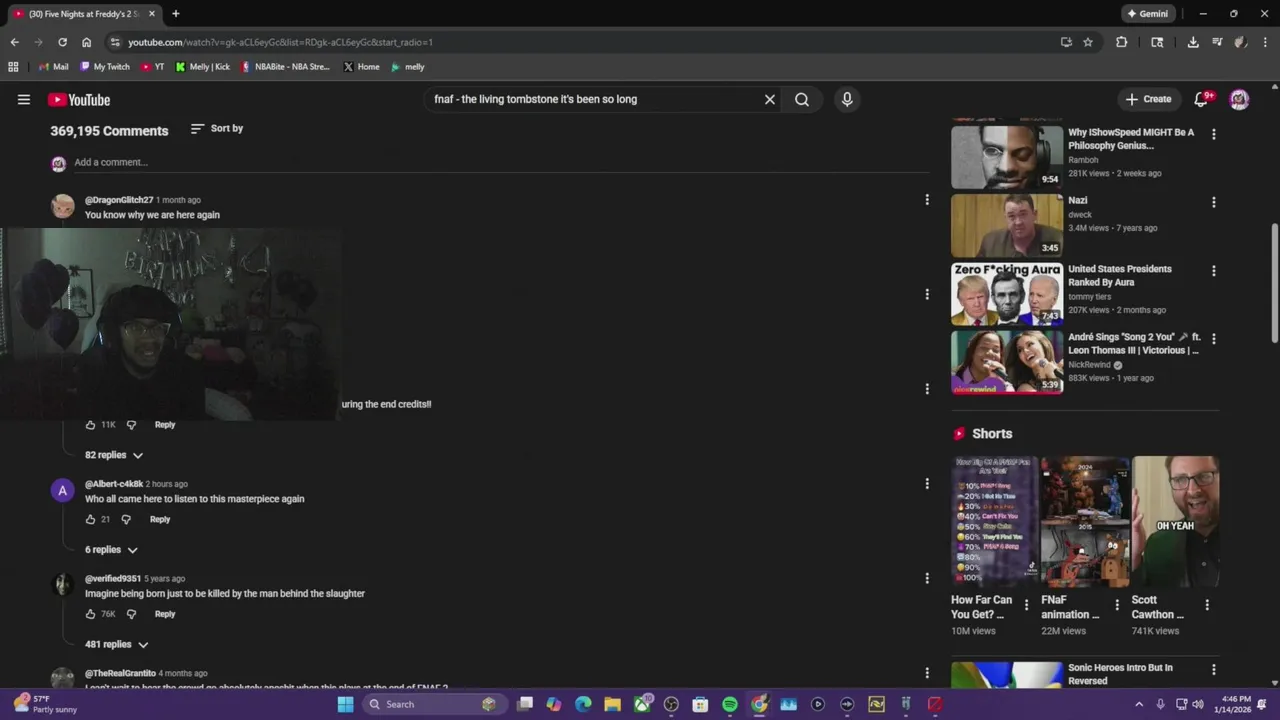Image resolution: width=1280 pixels, height=720 pixels.
Task: Dislike the @verified9351 comment
Action: click(131, 614)
